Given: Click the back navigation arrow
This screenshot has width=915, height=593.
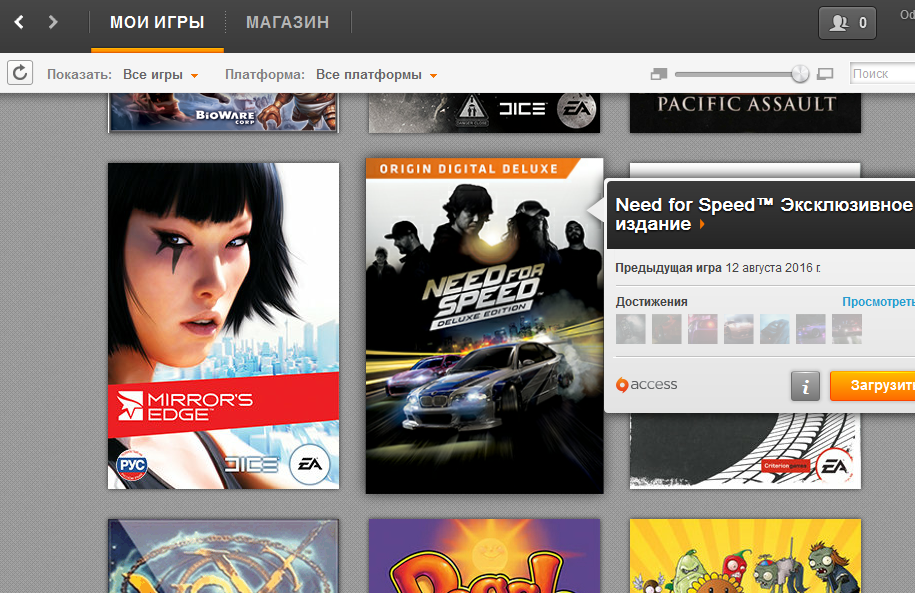Looking at the screenshot, I should coord(19,22).
